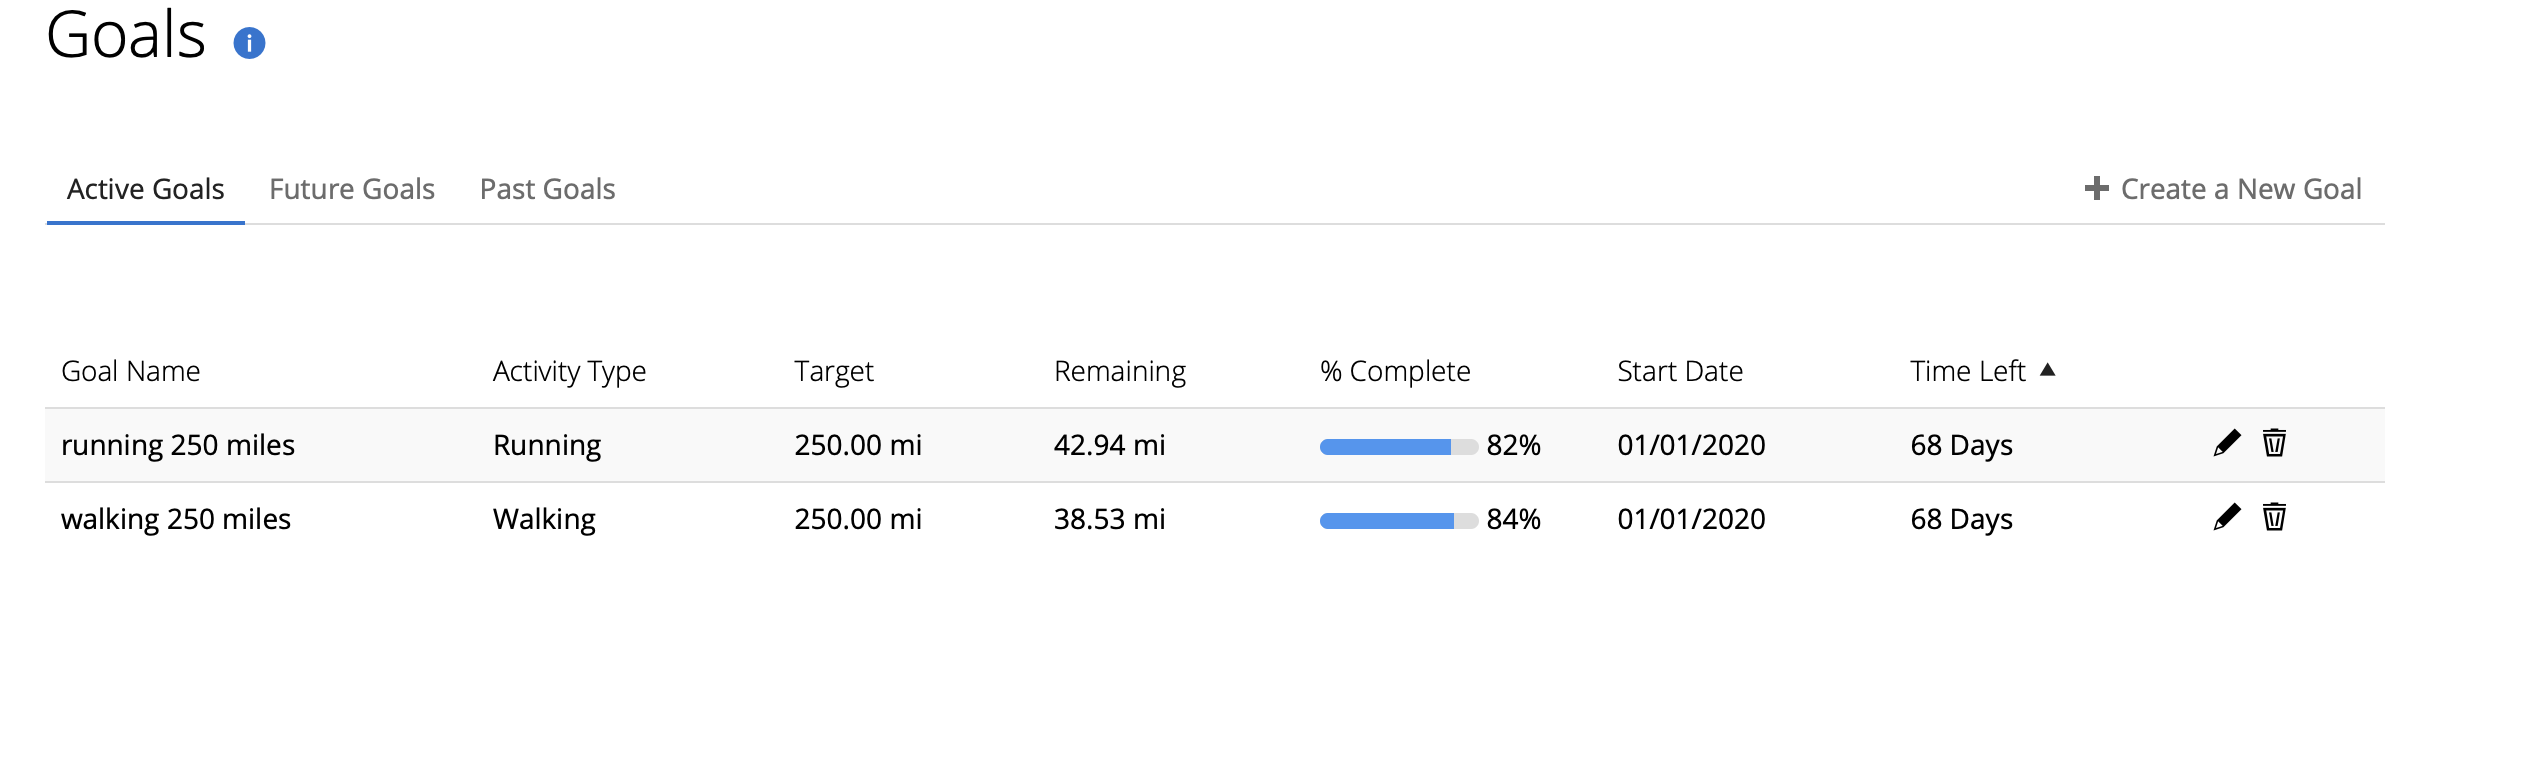Sort by % Complete column
The image size is (2525, 770).
pyautogui.click(x=1394, y=371)
